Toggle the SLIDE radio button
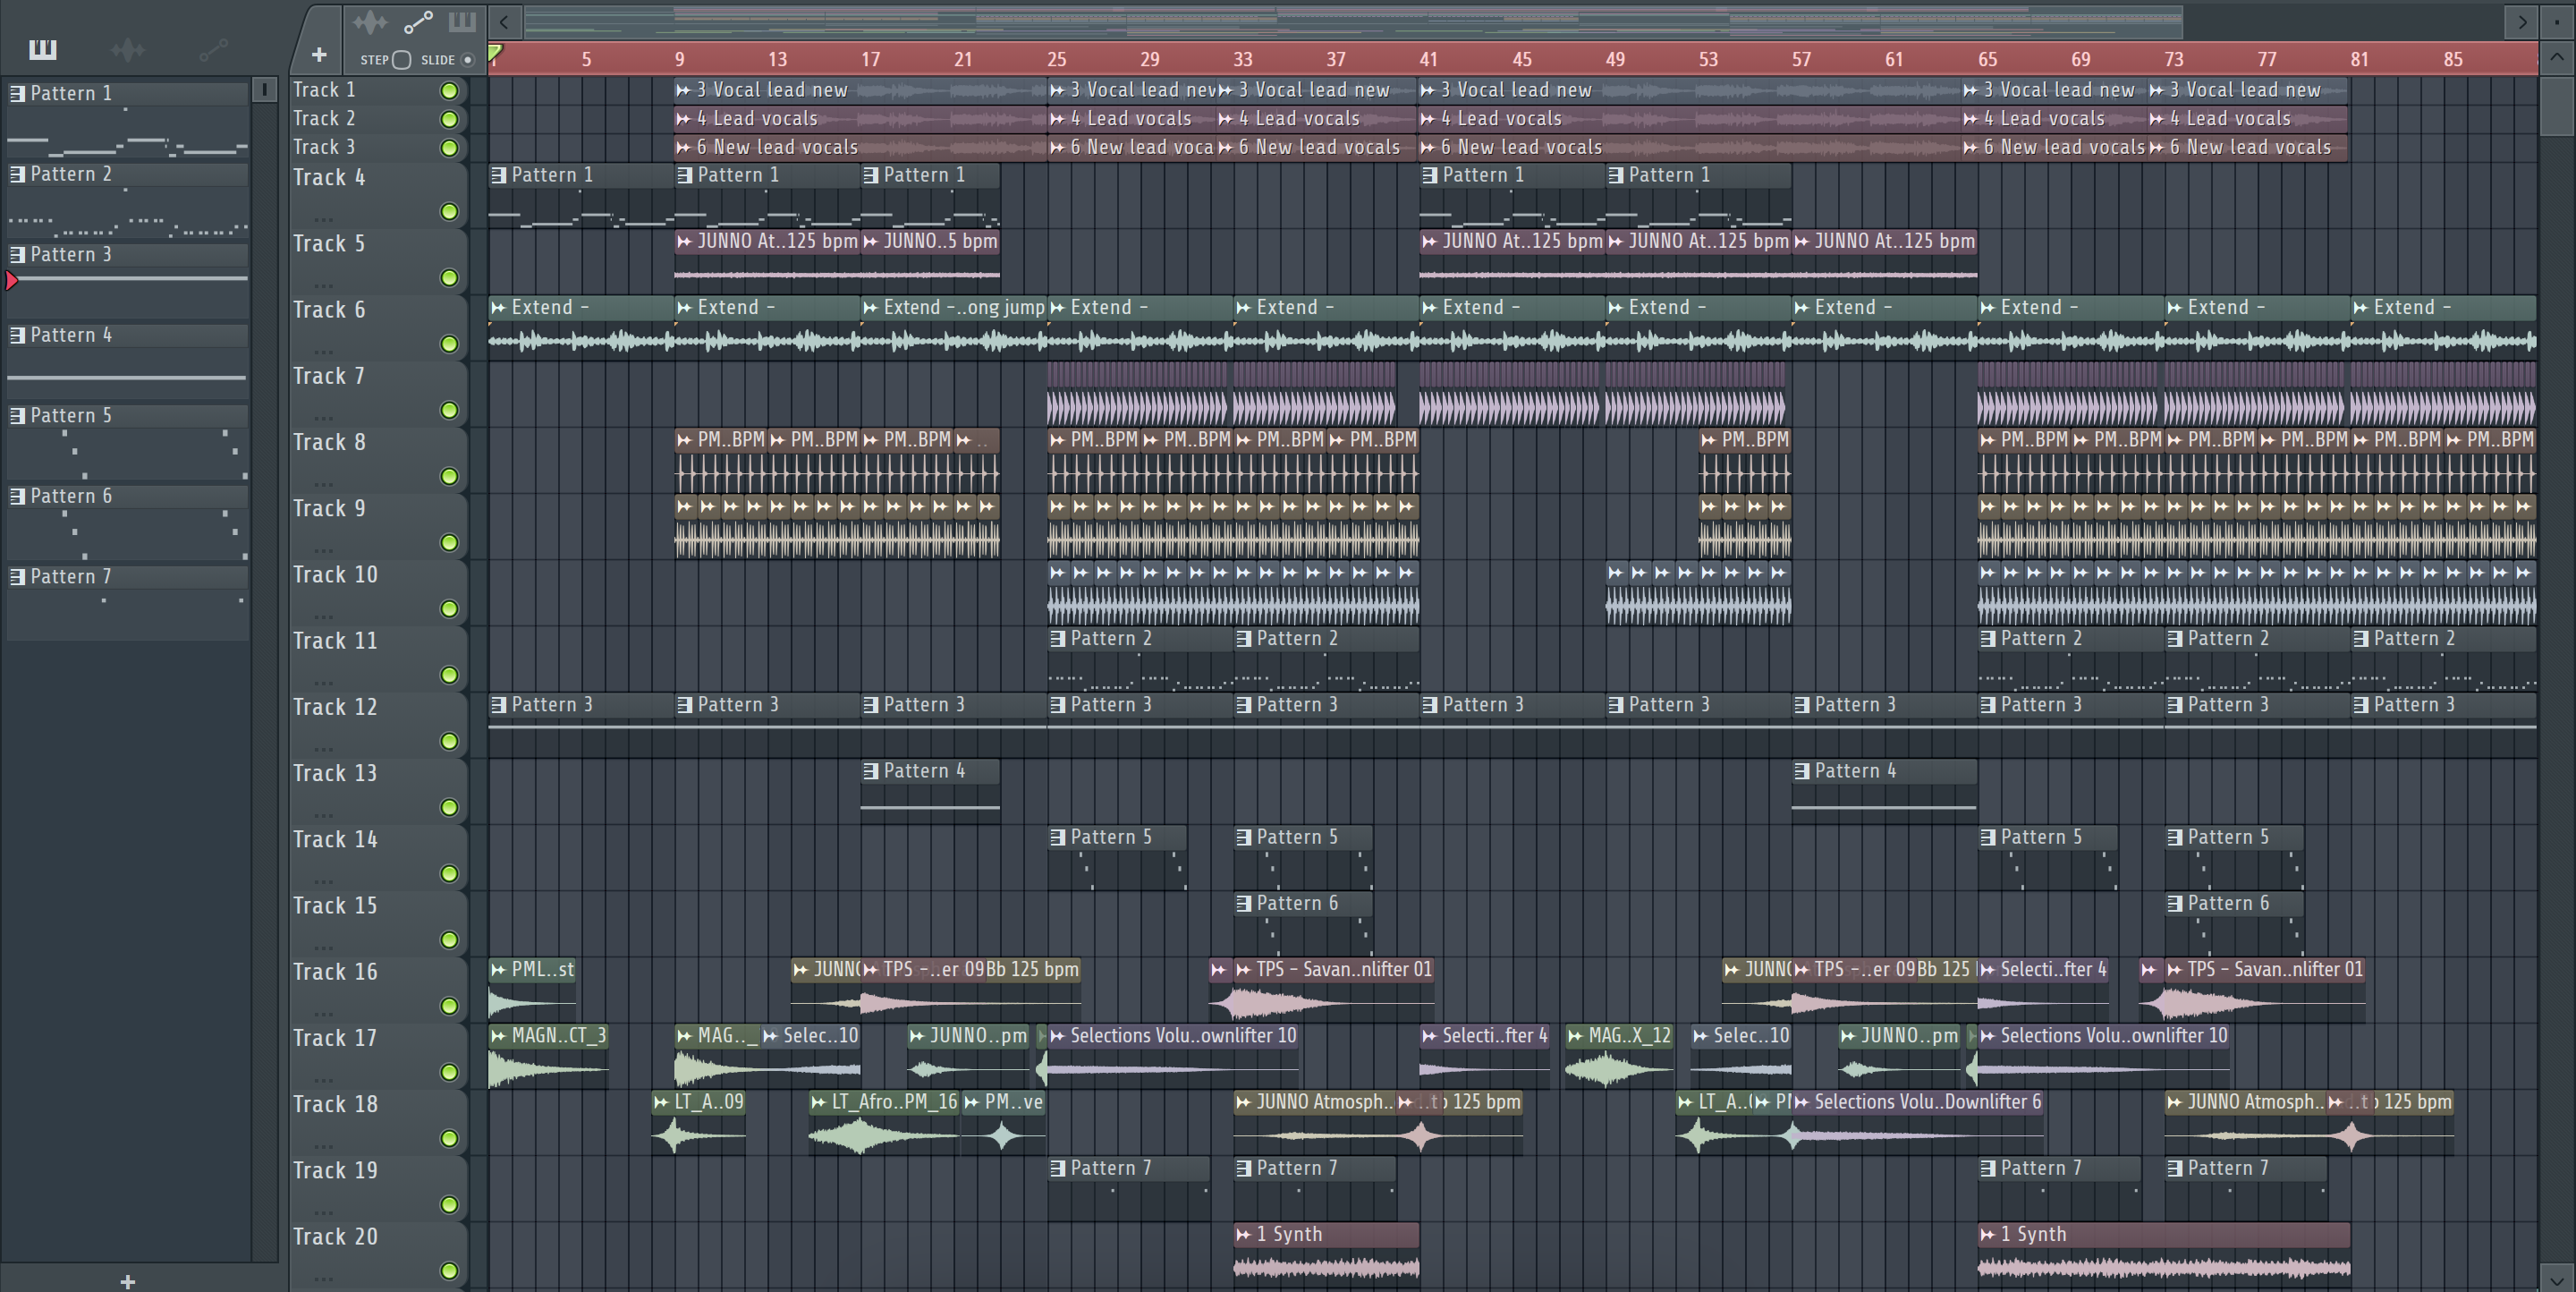This screenshot has height=1292, width=2576. [467, 60]
